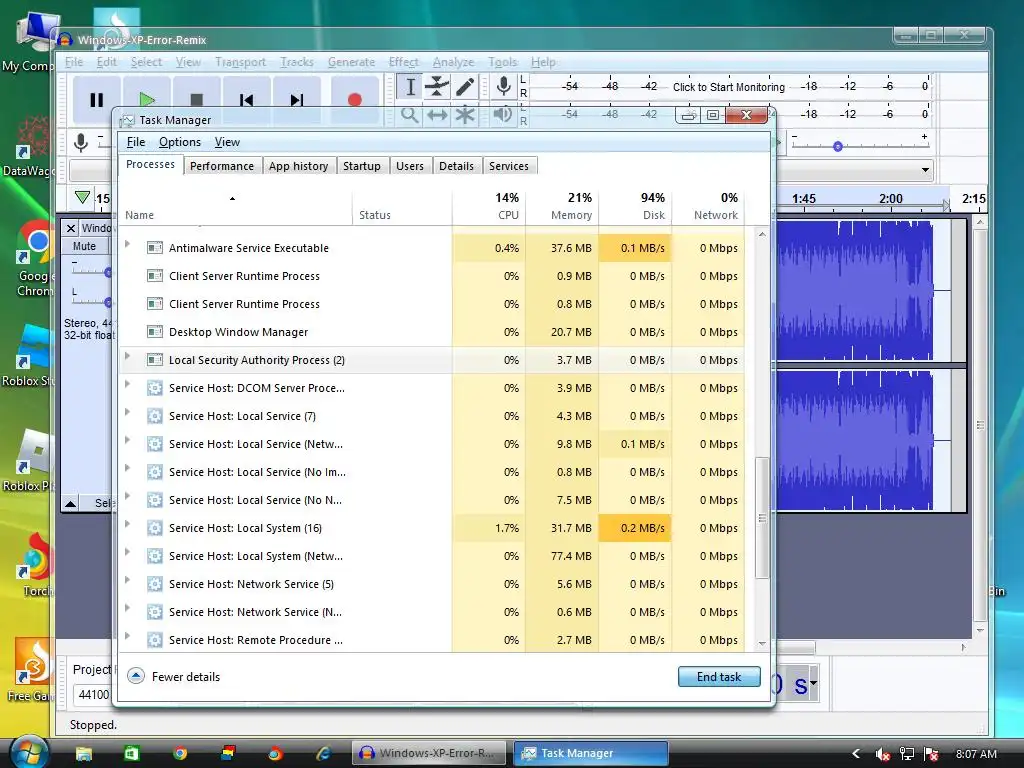Image resolution: width=1024 pixels, height=768 pixels.
Task: Expand Local Security Authority Process group
Action: [127, 357]
